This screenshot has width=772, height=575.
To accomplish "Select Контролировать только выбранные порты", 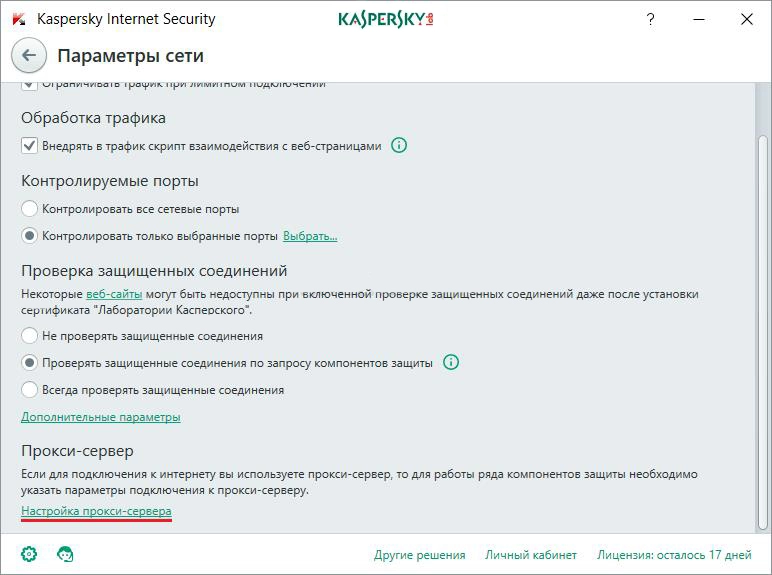I will point(29,236).
